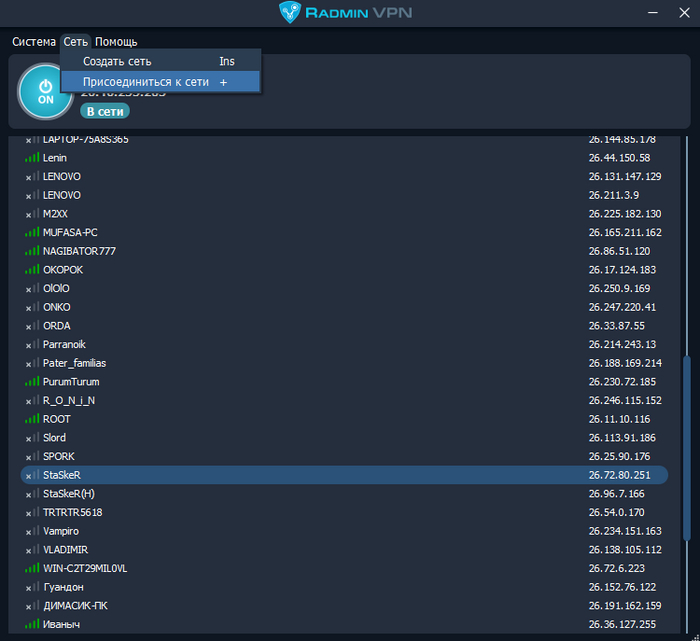Image resolution: width=700 pixels, height=641 pixels.
Task: Click the signal icon next to Lenin
Action: [32, 158]
